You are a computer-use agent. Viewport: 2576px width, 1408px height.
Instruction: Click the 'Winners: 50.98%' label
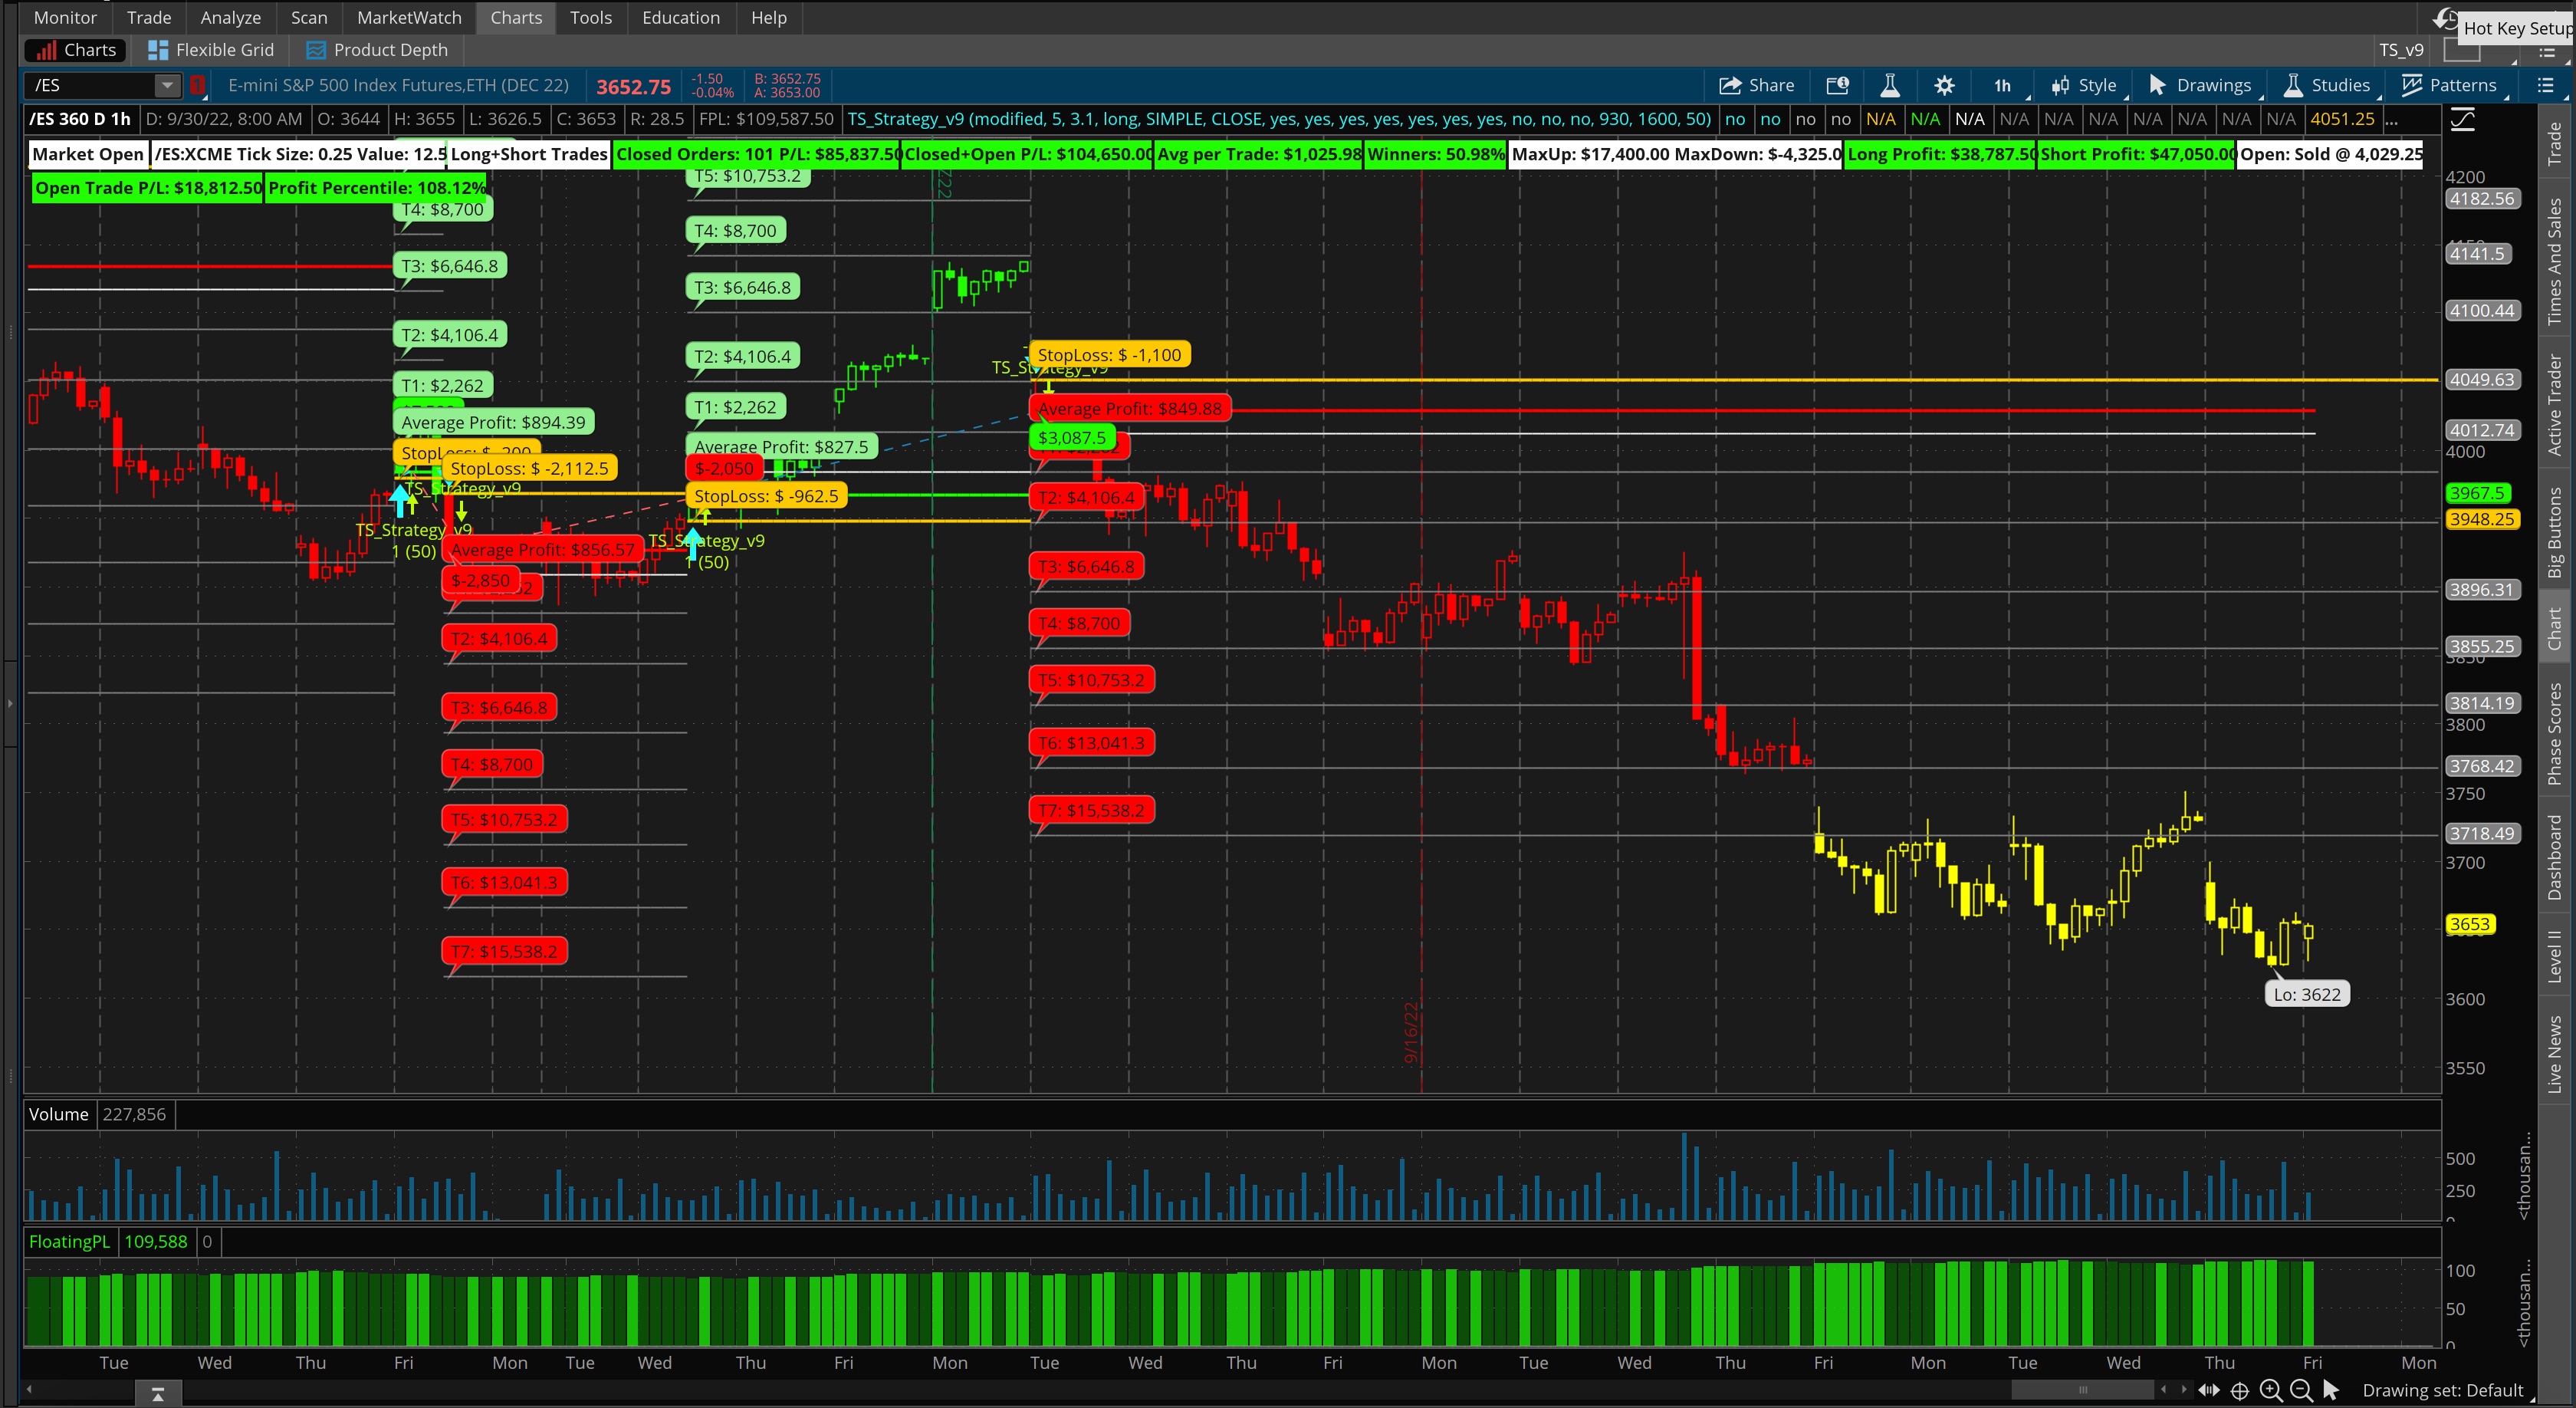[x=1435, y=154]
